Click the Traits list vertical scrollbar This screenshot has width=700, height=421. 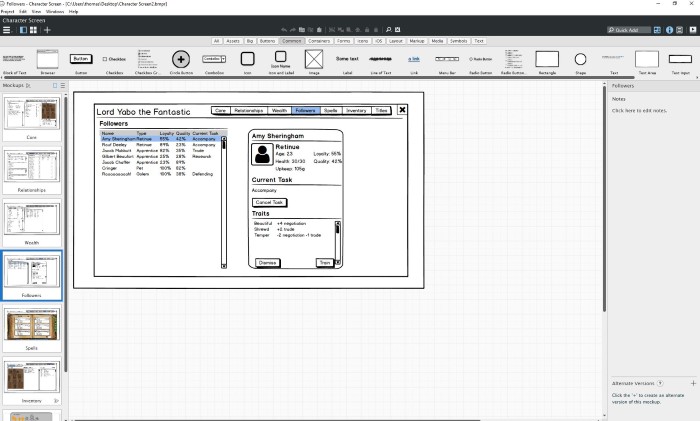coord(338,243)
